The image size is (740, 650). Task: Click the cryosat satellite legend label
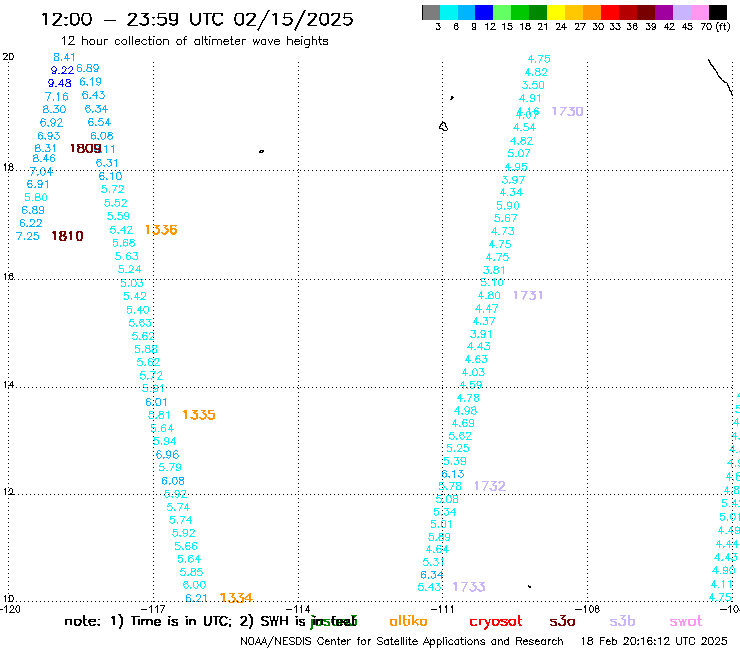tap(496, 622)
